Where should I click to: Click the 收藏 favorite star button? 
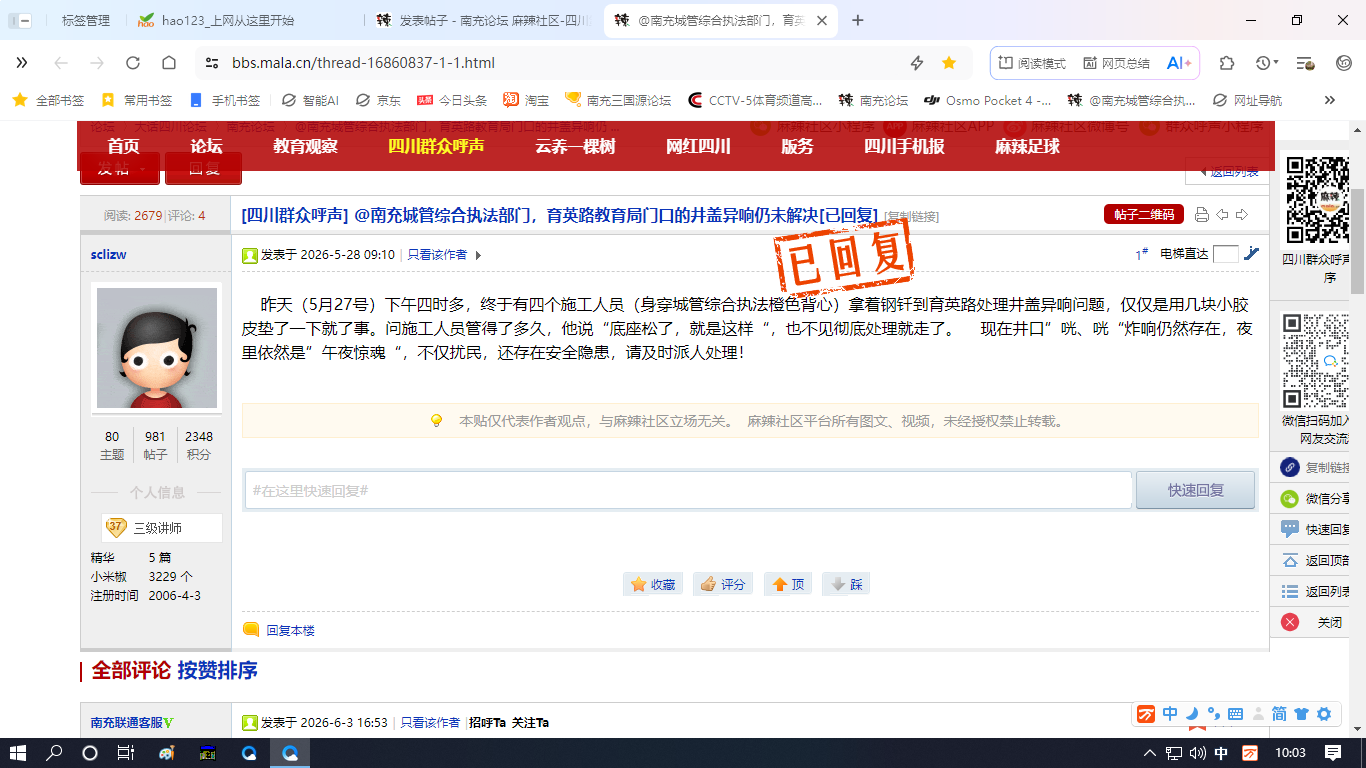pyautogui.click(x=653, y=584)
